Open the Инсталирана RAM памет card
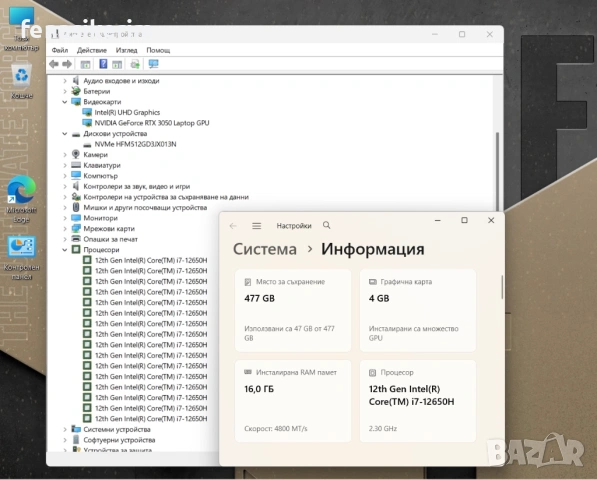Image resolution: width=597 pixels, height=480 pixels. click(293, 401)
